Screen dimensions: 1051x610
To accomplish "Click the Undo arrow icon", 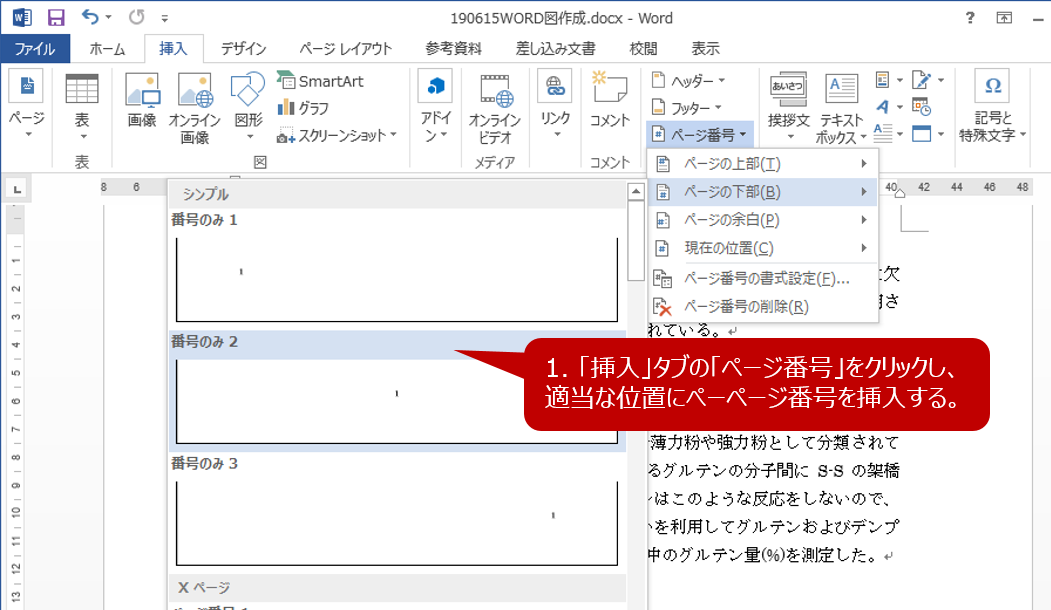I will (90, 17).
